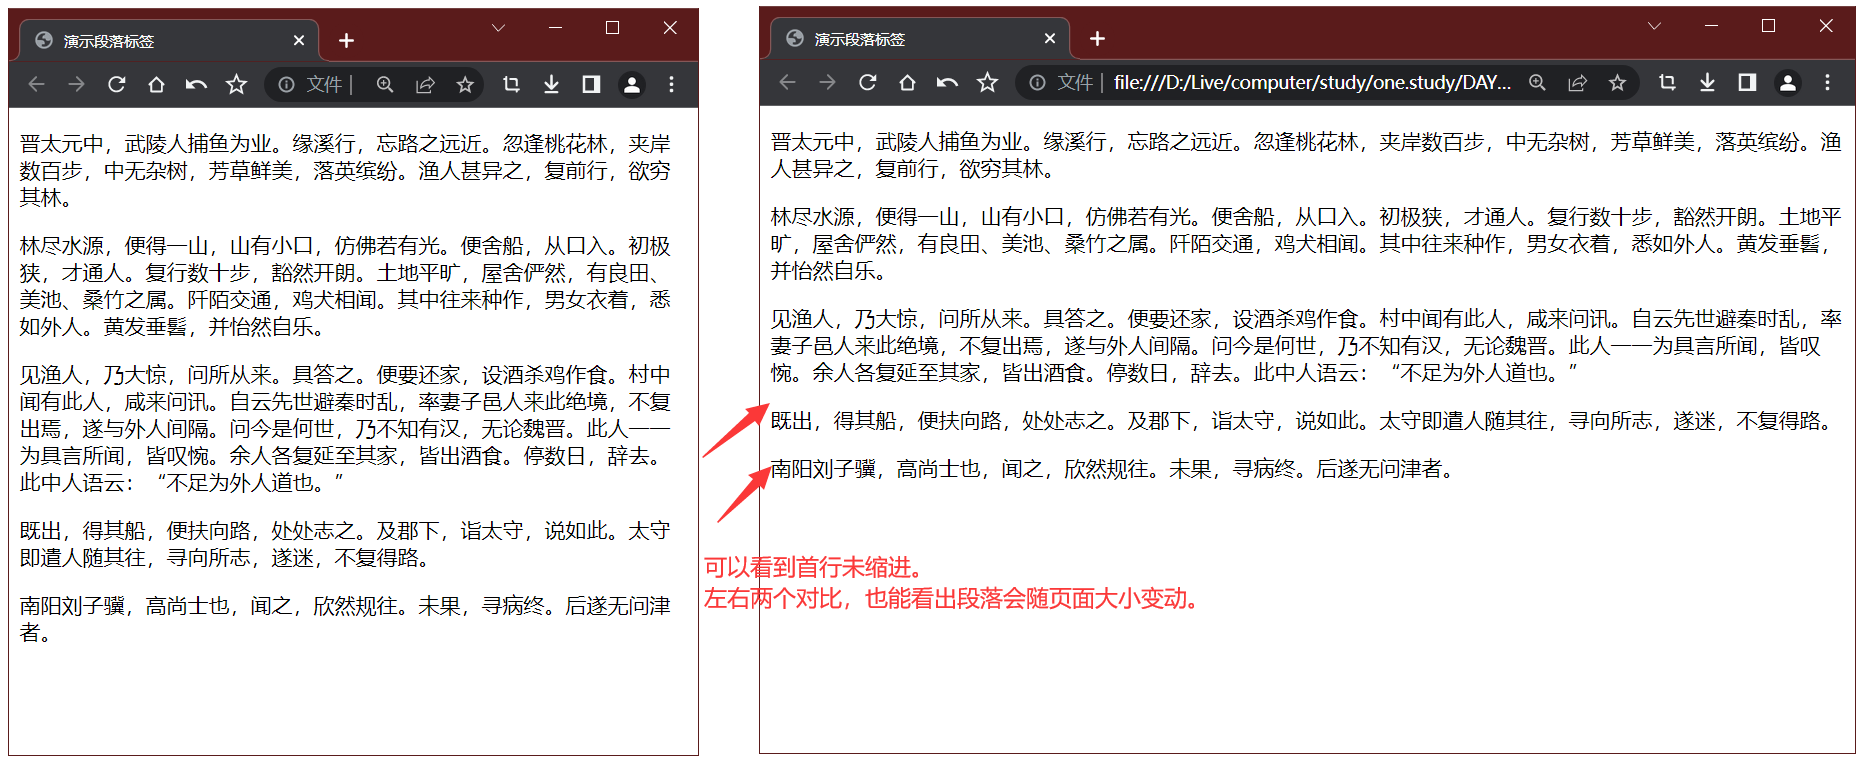Reload page in left browser window

(117, 85)
